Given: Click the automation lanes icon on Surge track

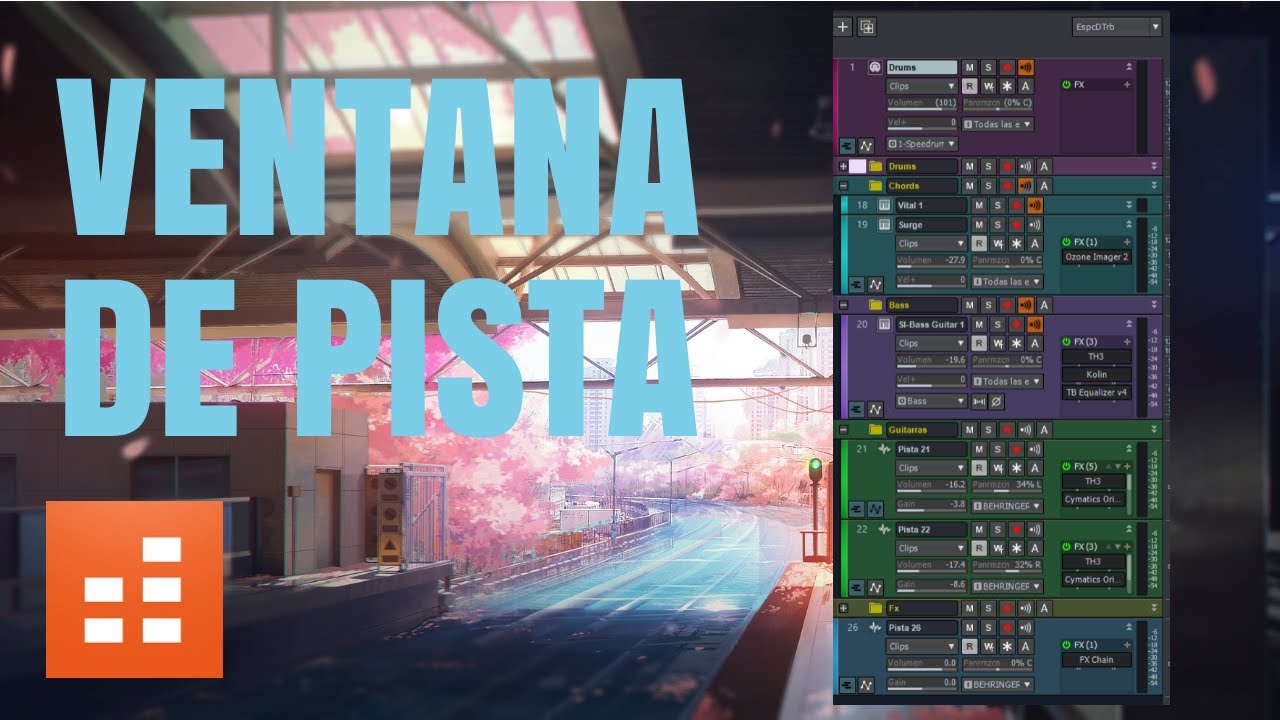Looking at the screenshot, I should click(875, 283).
